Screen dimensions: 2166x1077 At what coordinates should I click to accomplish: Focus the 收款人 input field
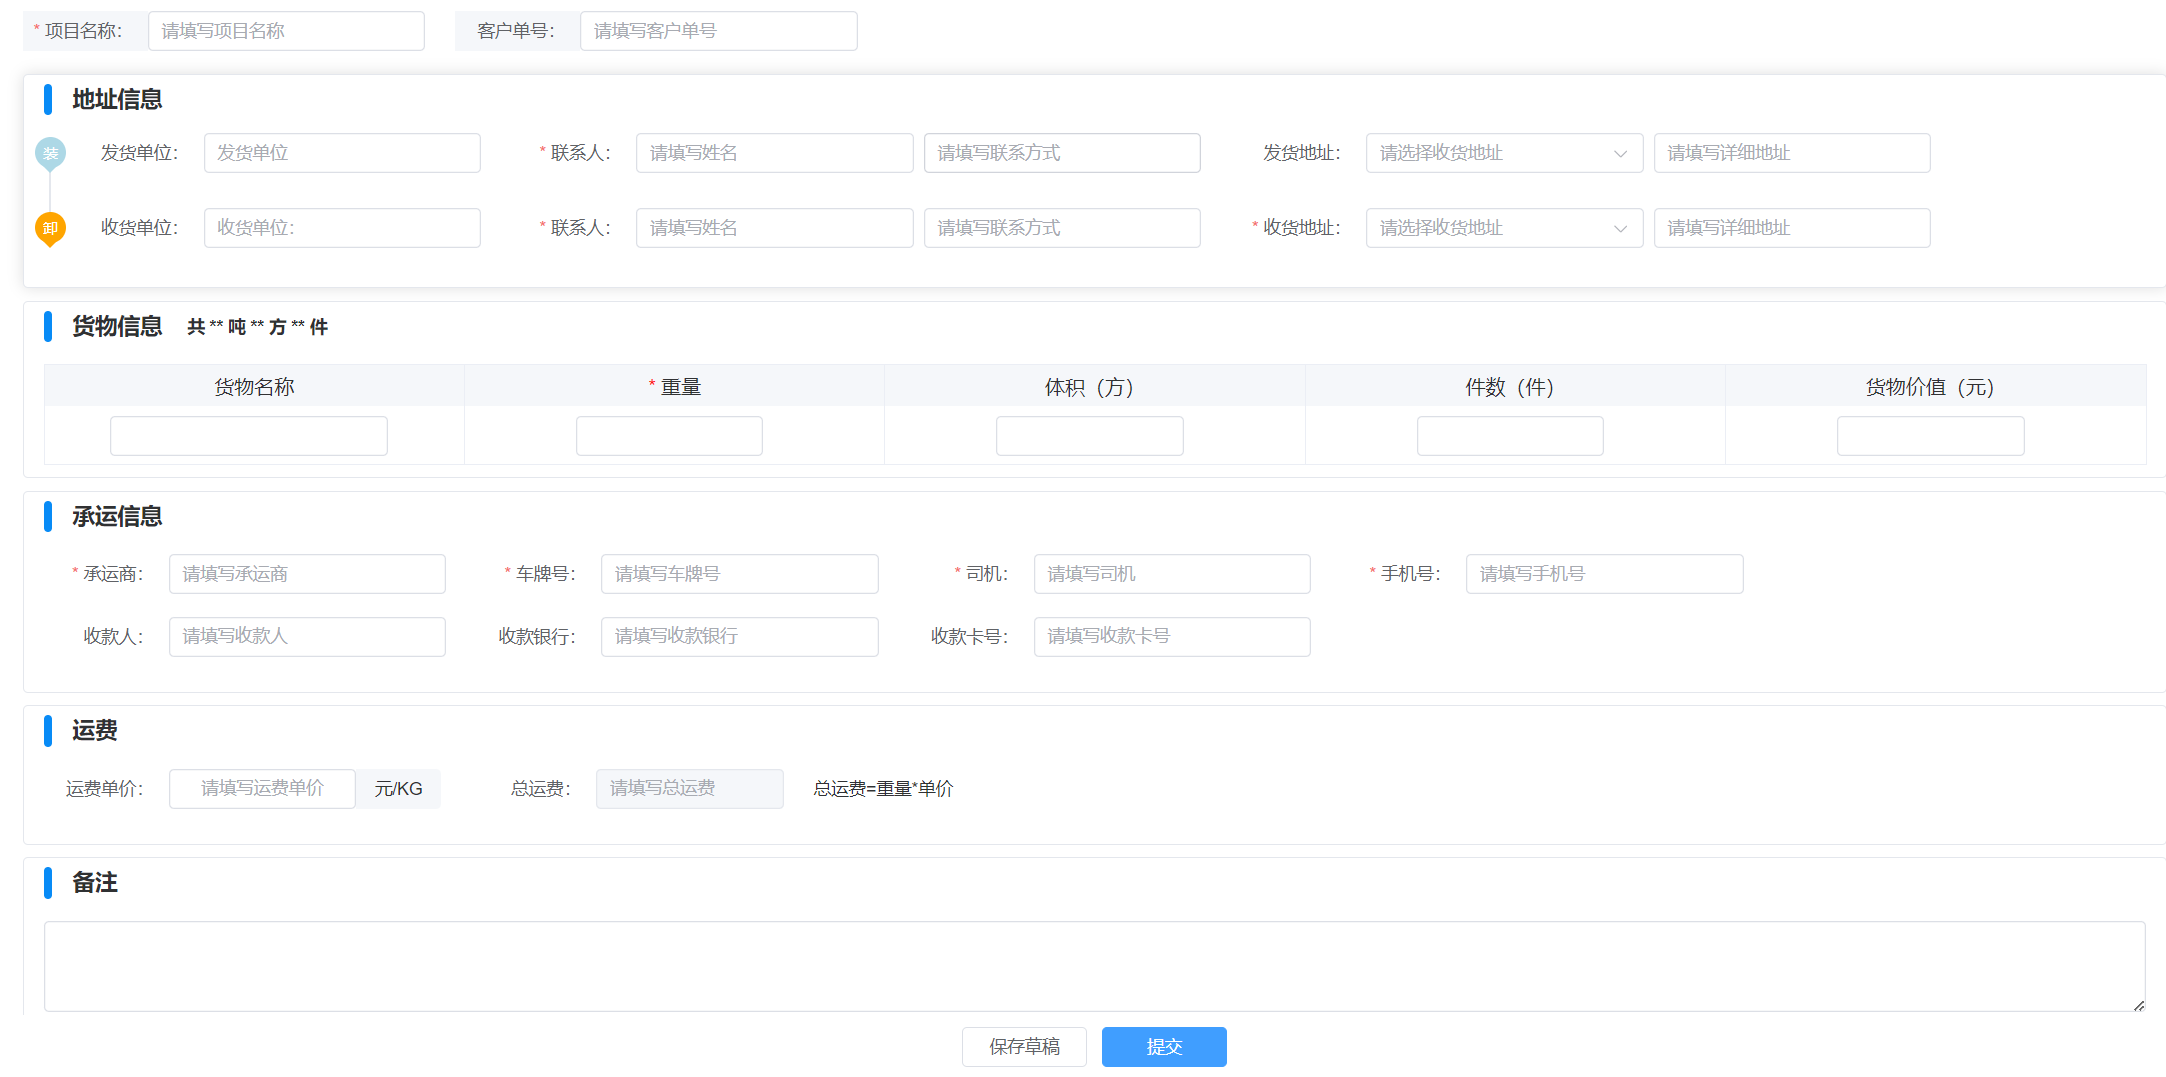pos(307,637)
